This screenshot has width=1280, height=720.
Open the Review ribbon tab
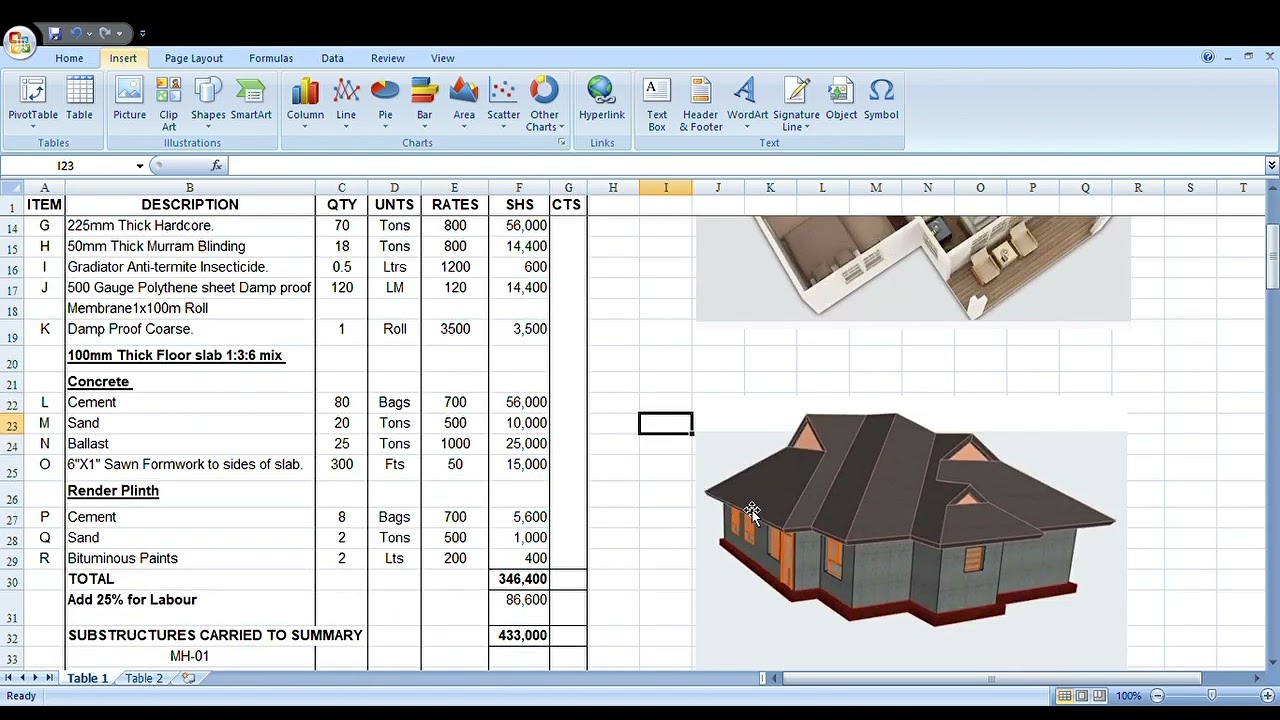point(388,58)
